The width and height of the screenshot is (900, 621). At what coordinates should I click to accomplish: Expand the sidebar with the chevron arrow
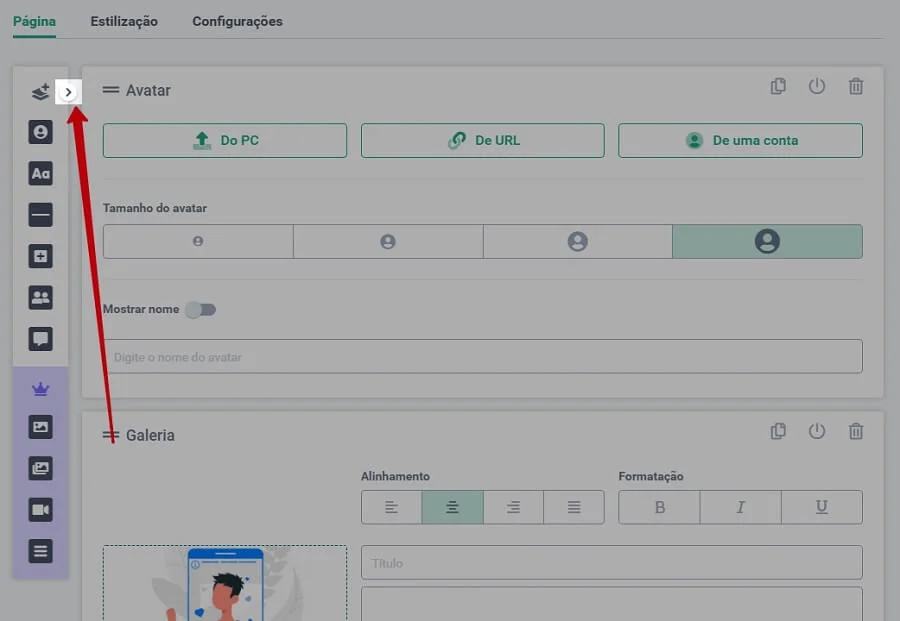pyautogui.click(x=68, y=91)
